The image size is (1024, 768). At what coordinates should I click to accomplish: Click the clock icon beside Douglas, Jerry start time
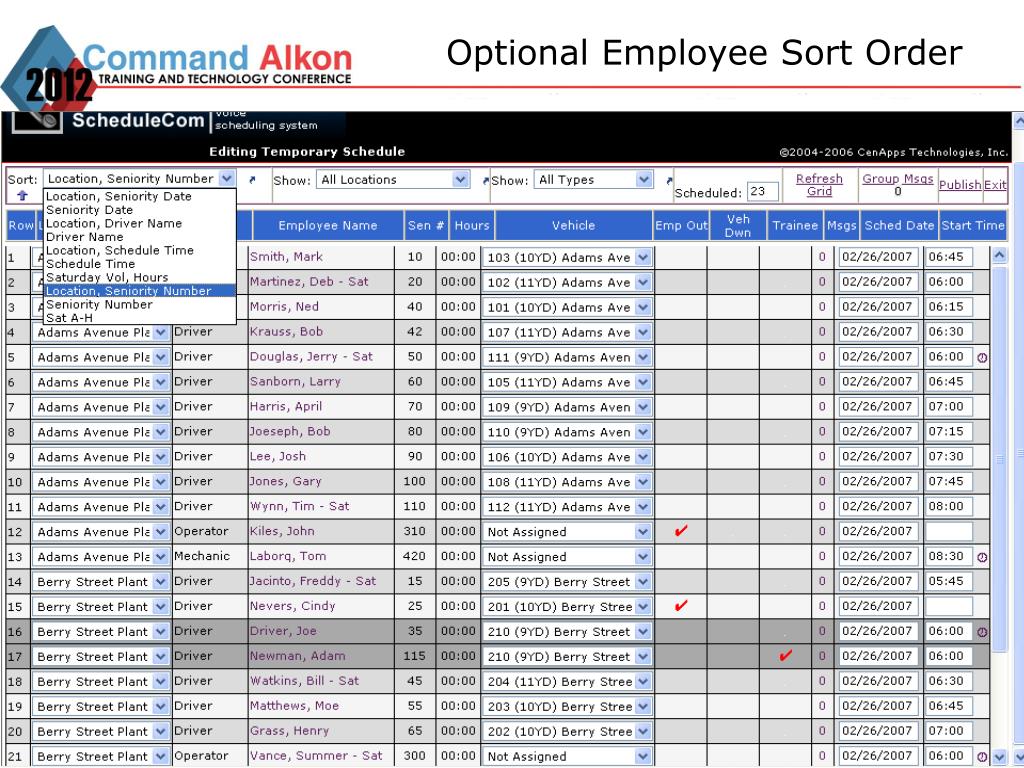tap(982, 358)
